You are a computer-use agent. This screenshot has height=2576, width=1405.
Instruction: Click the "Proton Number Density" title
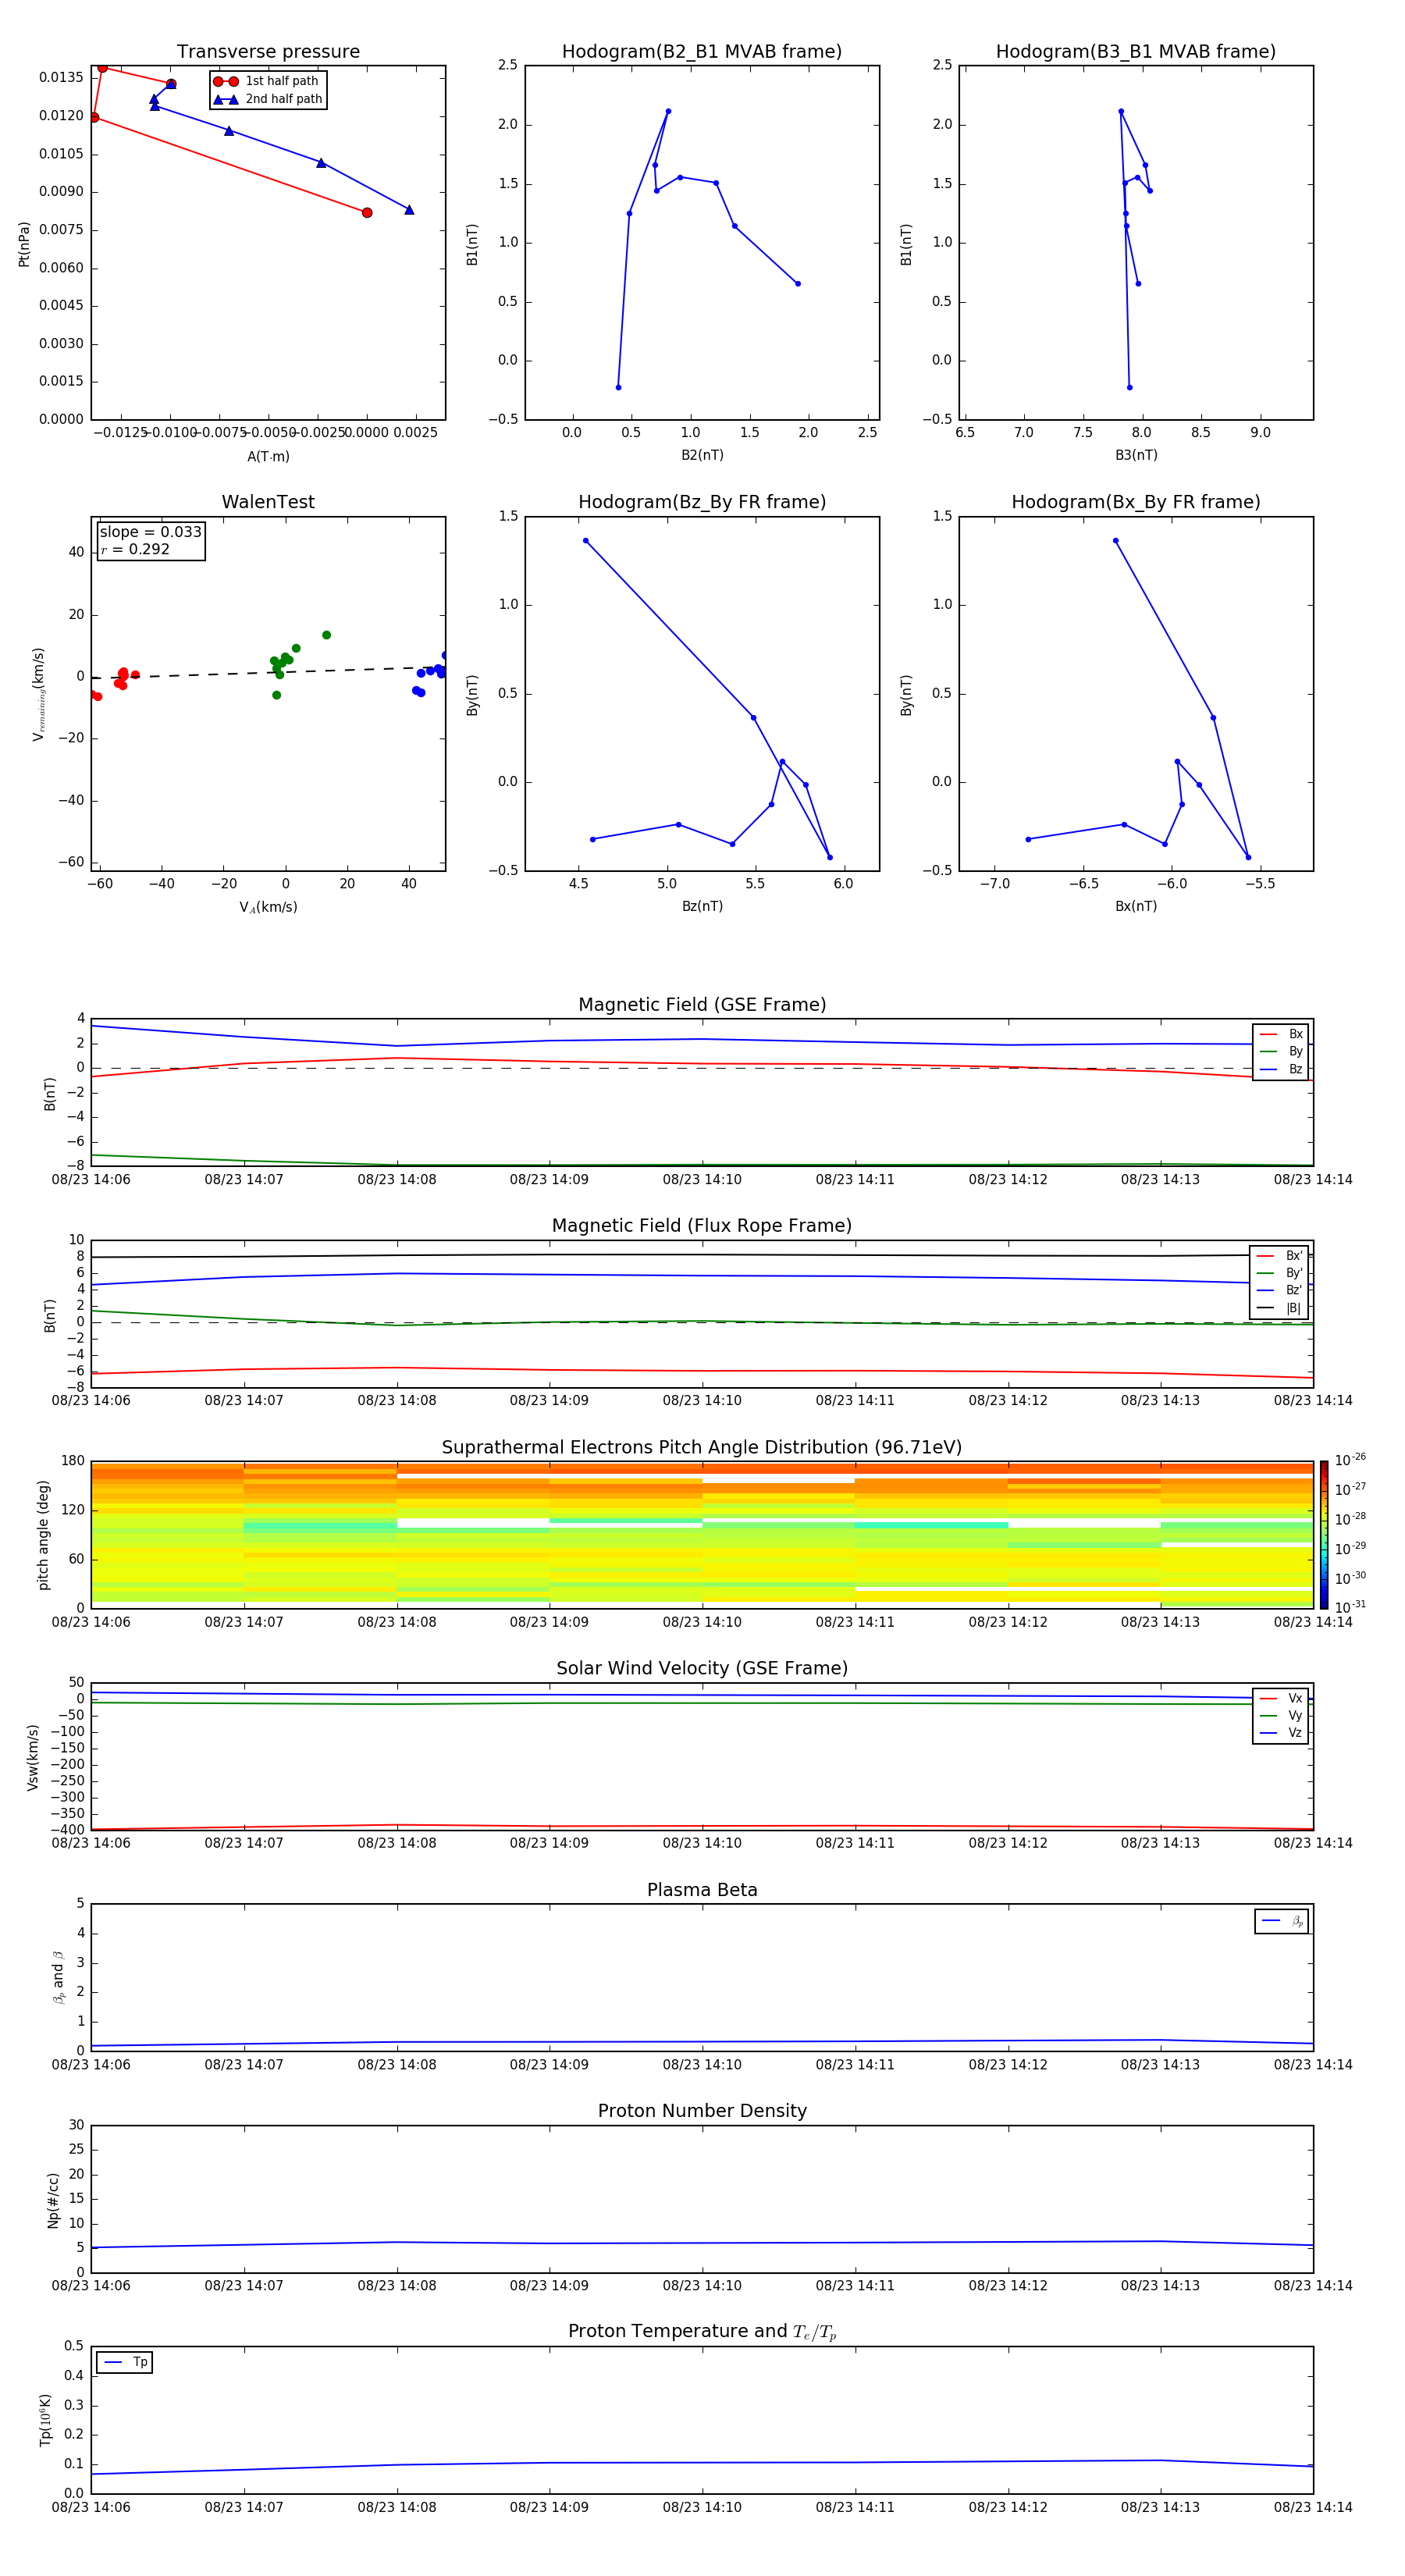point(702,2111)
